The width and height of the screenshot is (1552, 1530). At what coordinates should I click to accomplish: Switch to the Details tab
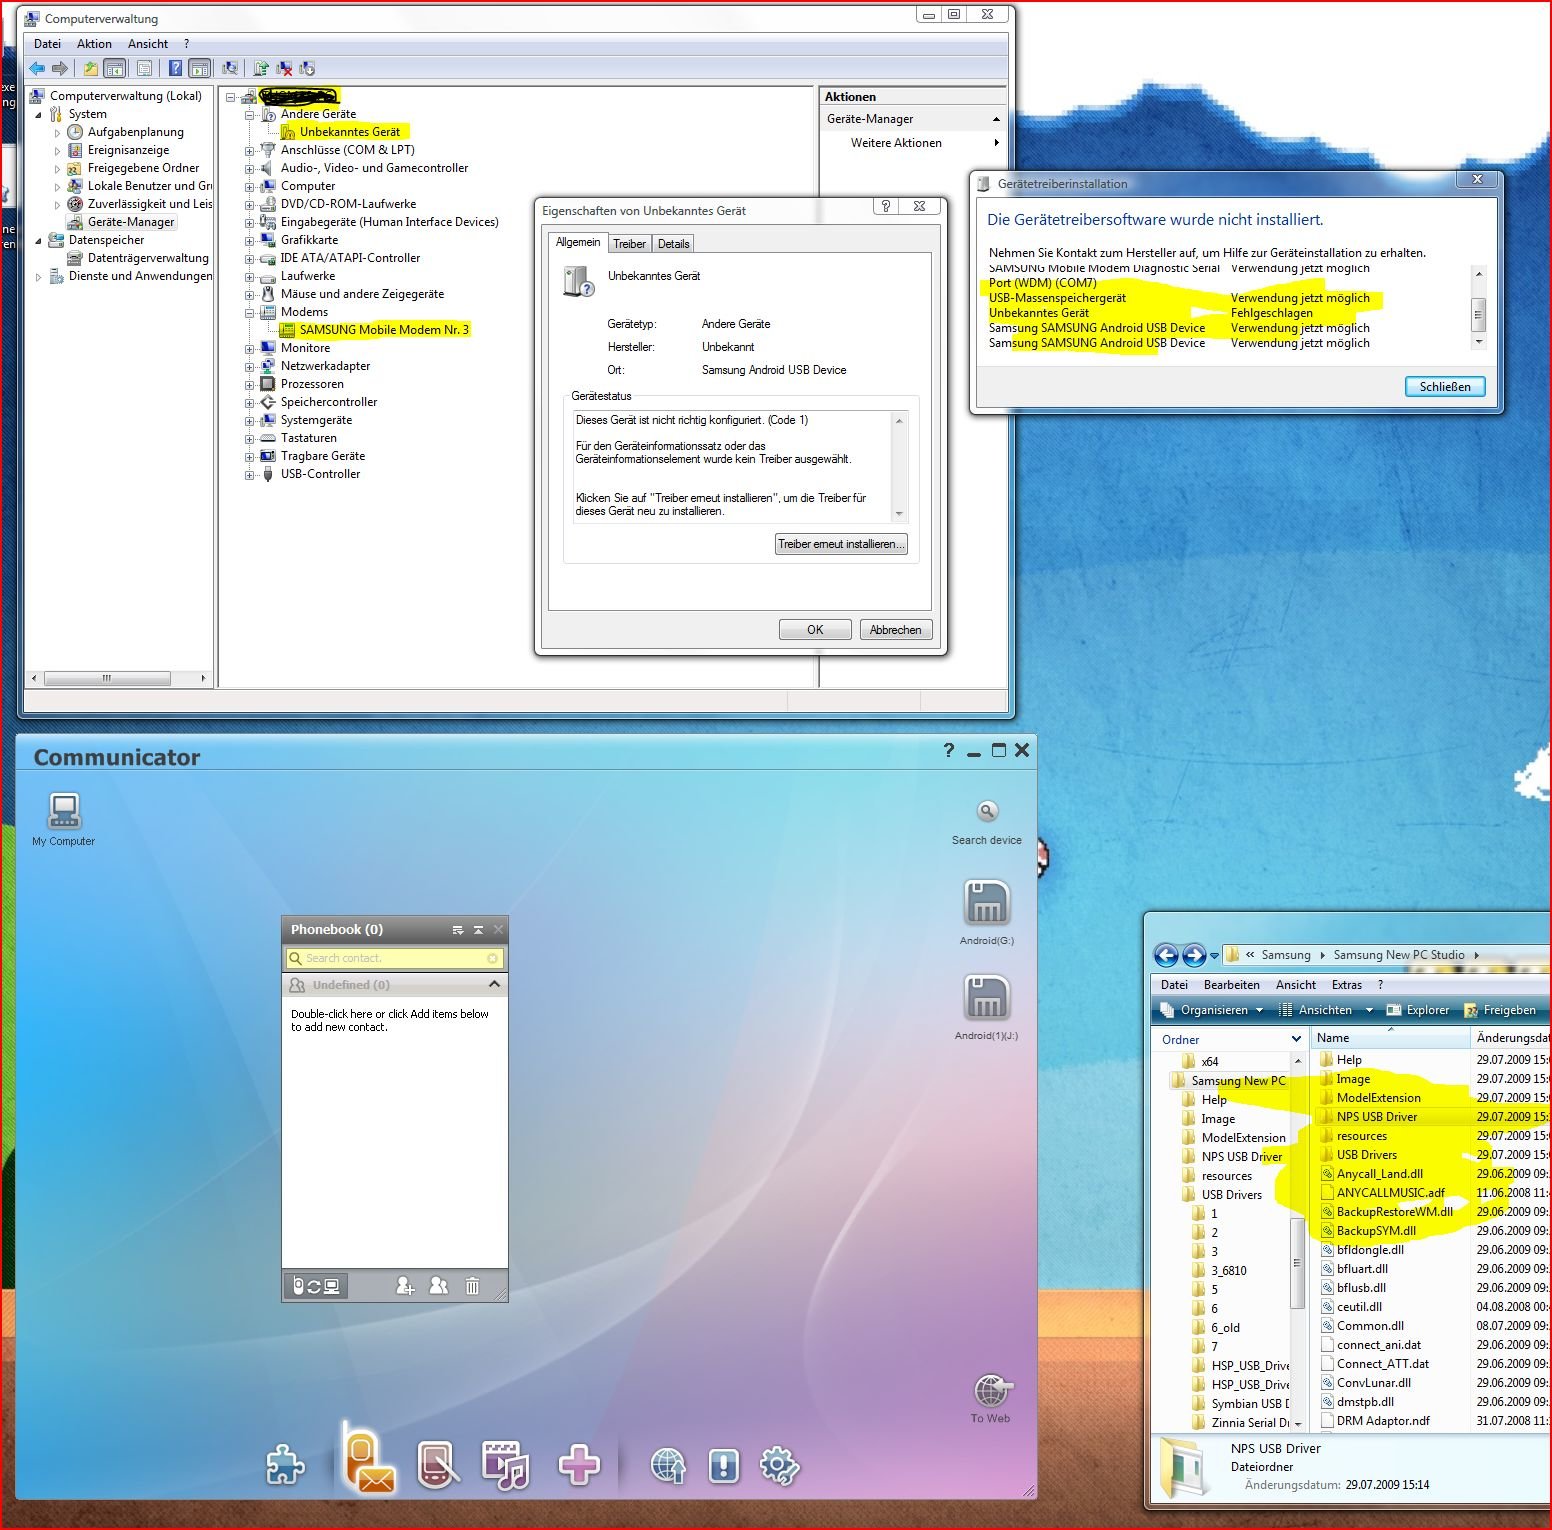(x=673, y=244)
